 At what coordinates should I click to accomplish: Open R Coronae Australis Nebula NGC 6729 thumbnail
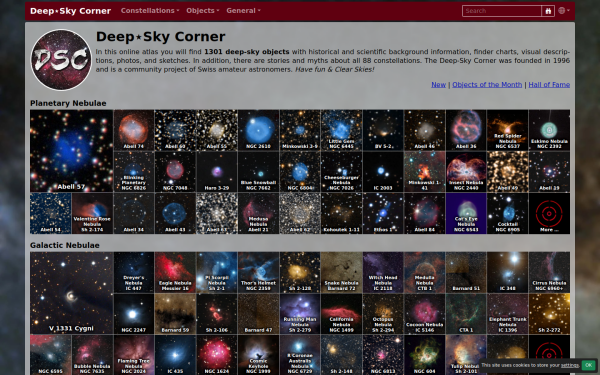(300, 355)
